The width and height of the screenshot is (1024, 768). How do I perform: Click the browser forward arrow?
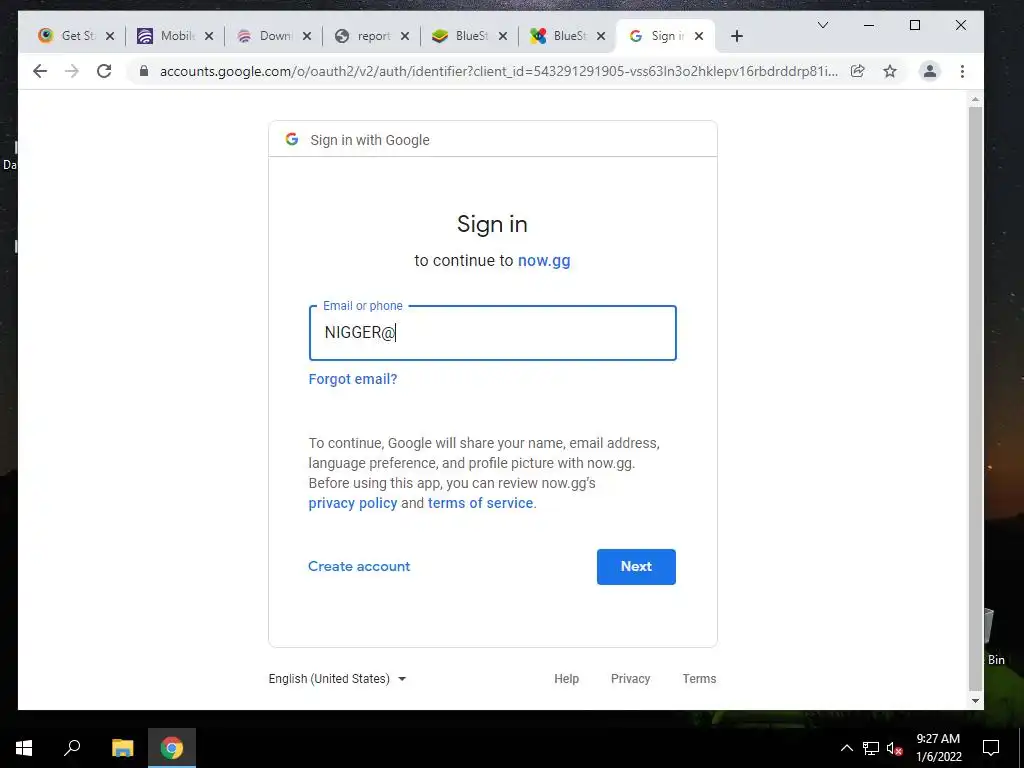click(x=72, y=71)
